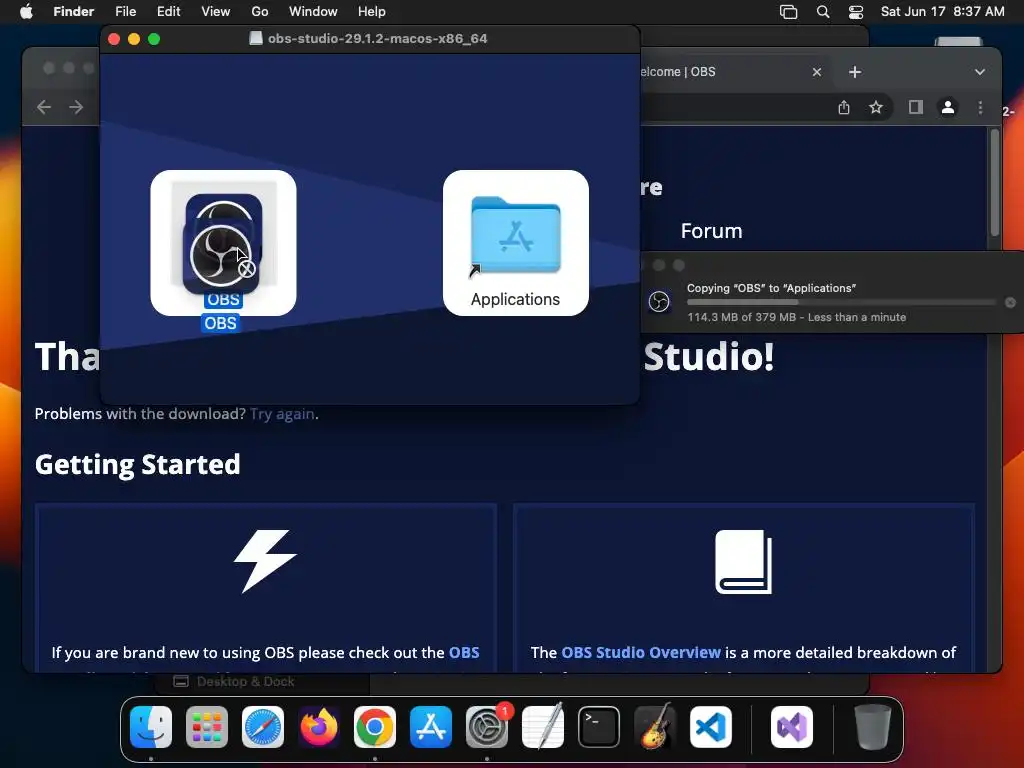Switch to Chrome in the Dock
Image resolution: width=1024 pixels, height=768 pixels.
[375, 727]
